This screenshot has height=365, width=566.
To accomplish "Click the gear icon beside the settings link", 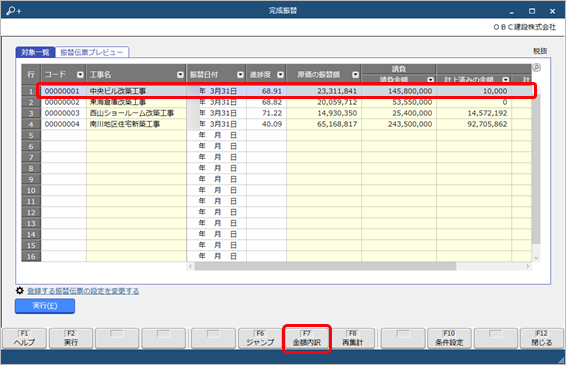I will pyautogui.click(x=20, y=291).
